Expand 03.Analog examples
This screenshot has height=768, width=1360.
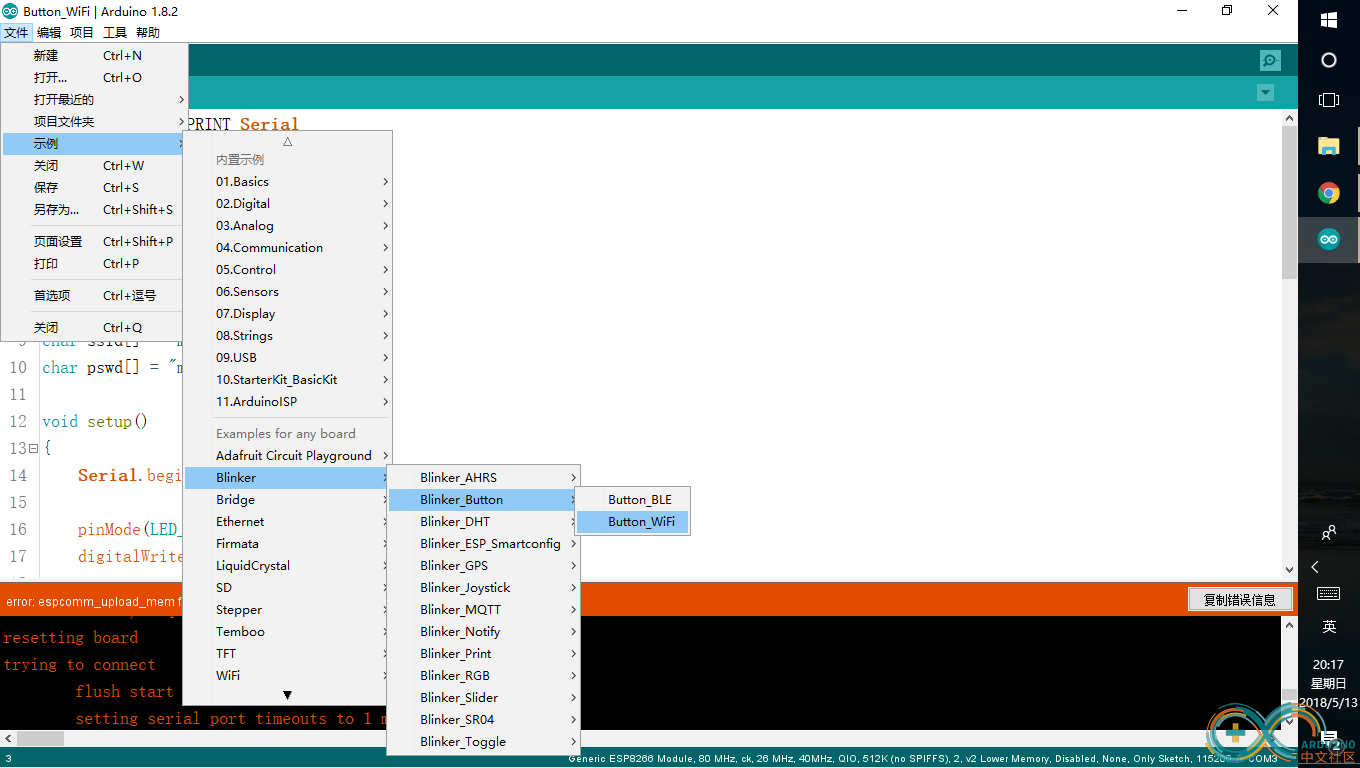tap(287, 226)
